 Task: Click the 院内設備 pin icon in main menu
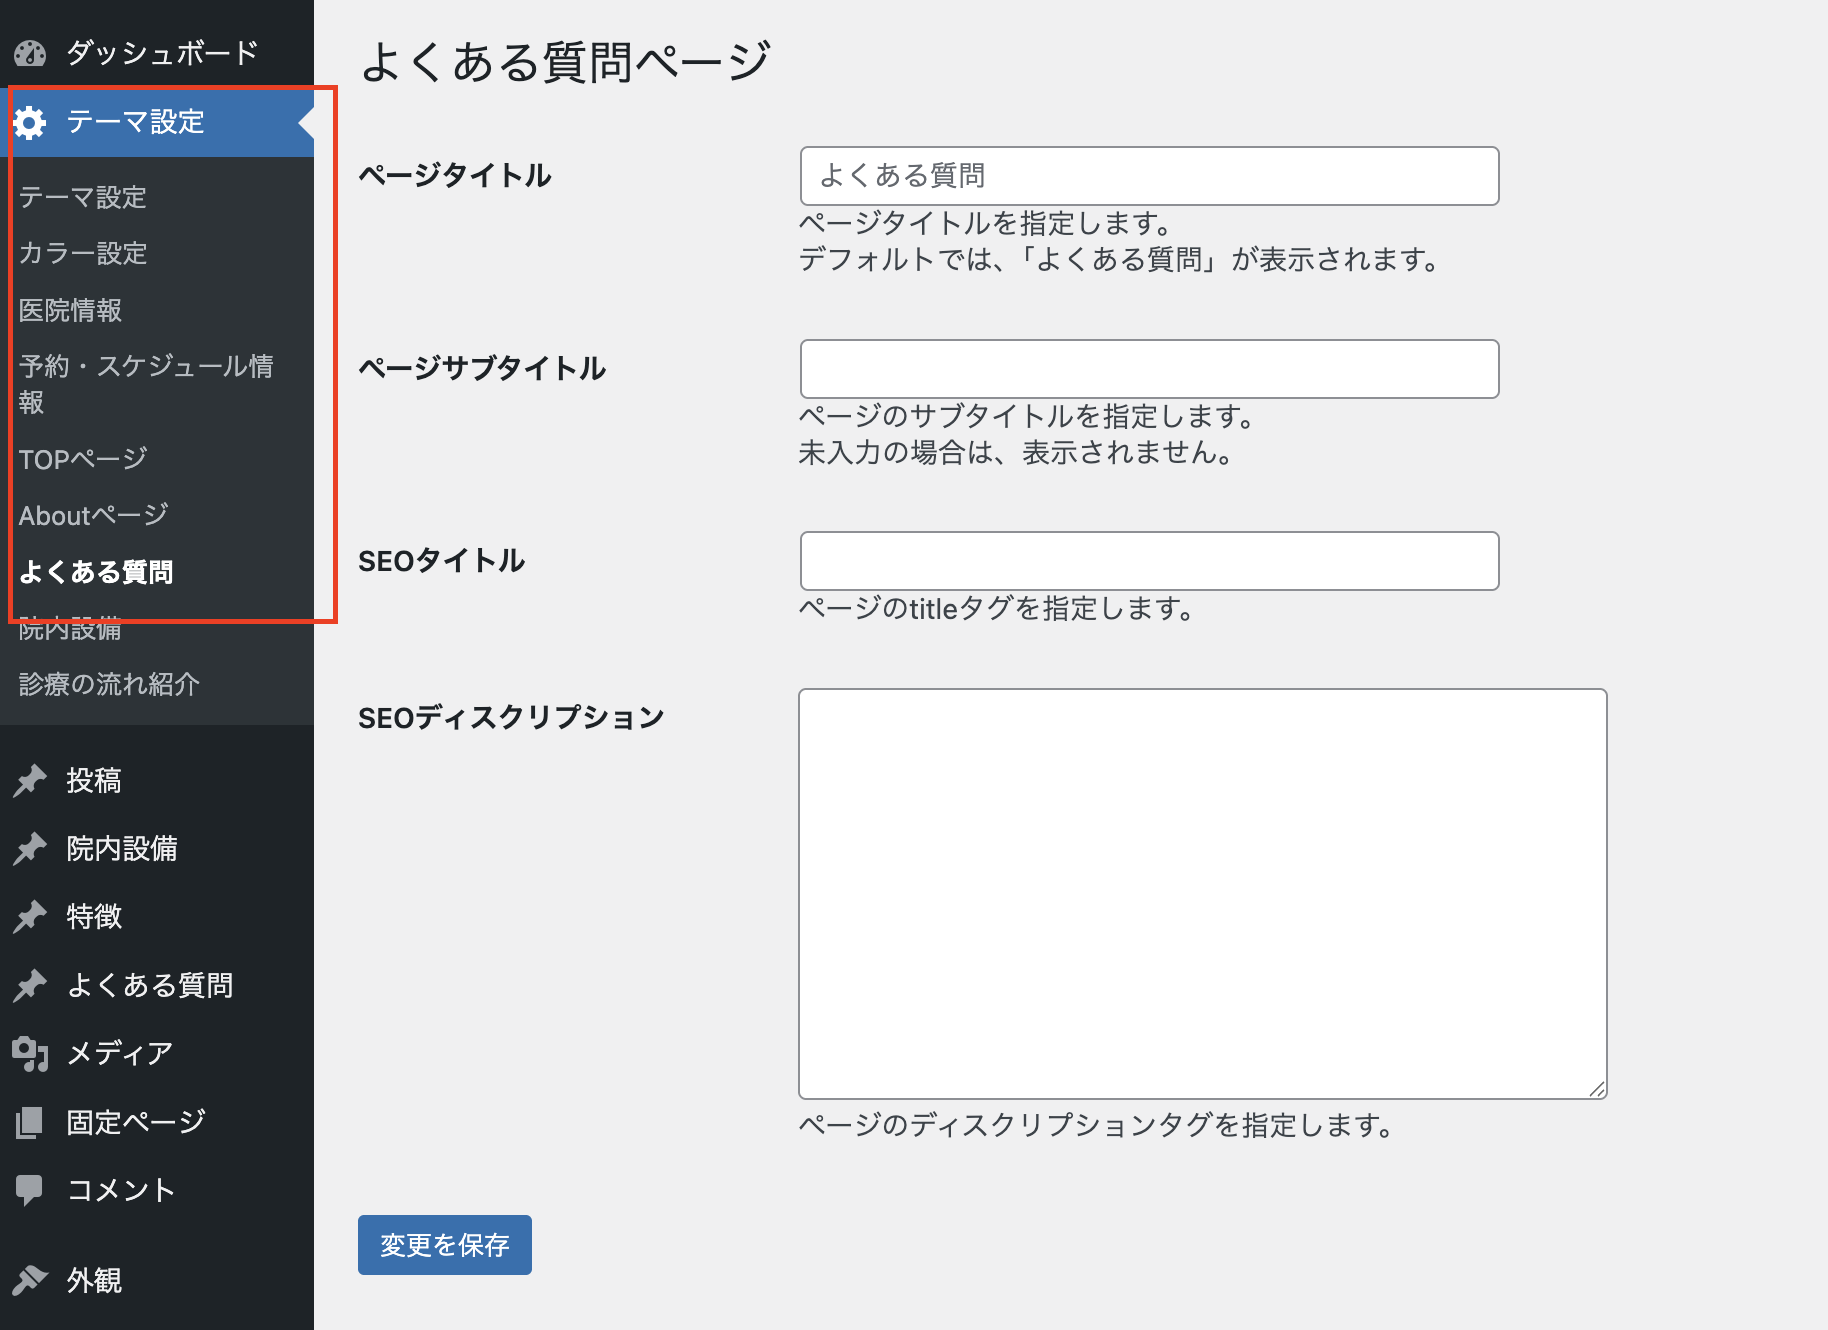[x=30, y=849]
